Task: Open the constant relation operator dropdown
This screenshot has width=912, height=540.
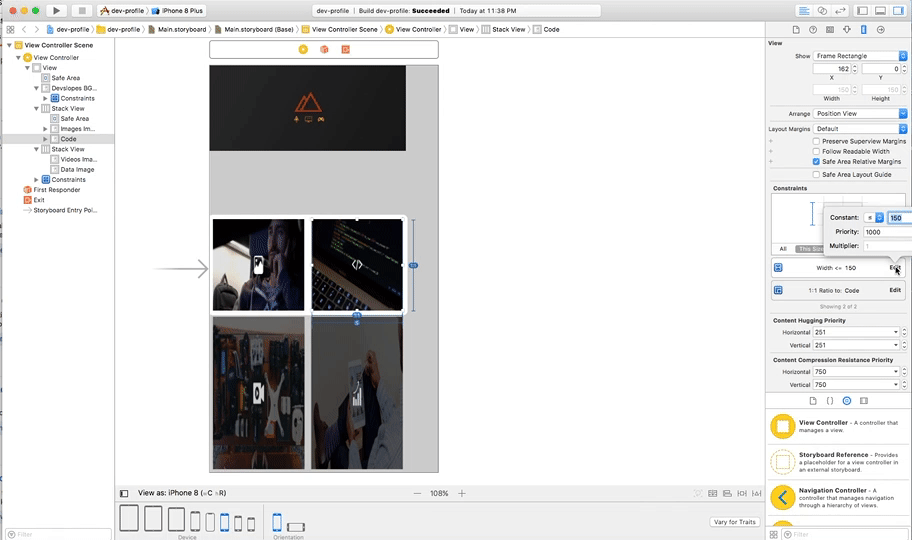Action: pyautogui.click(x=874, y=218)
